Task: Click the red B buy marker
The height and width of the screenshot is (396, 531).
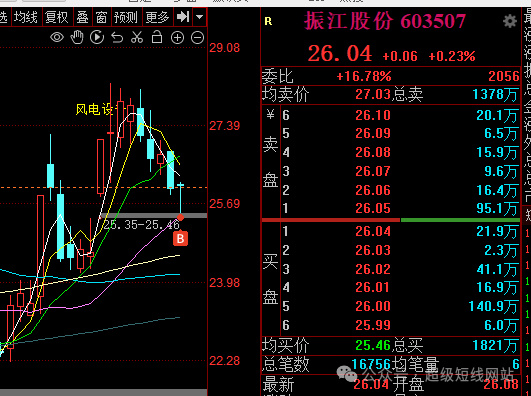Action: pyautogui.click(x=180, y=238)
